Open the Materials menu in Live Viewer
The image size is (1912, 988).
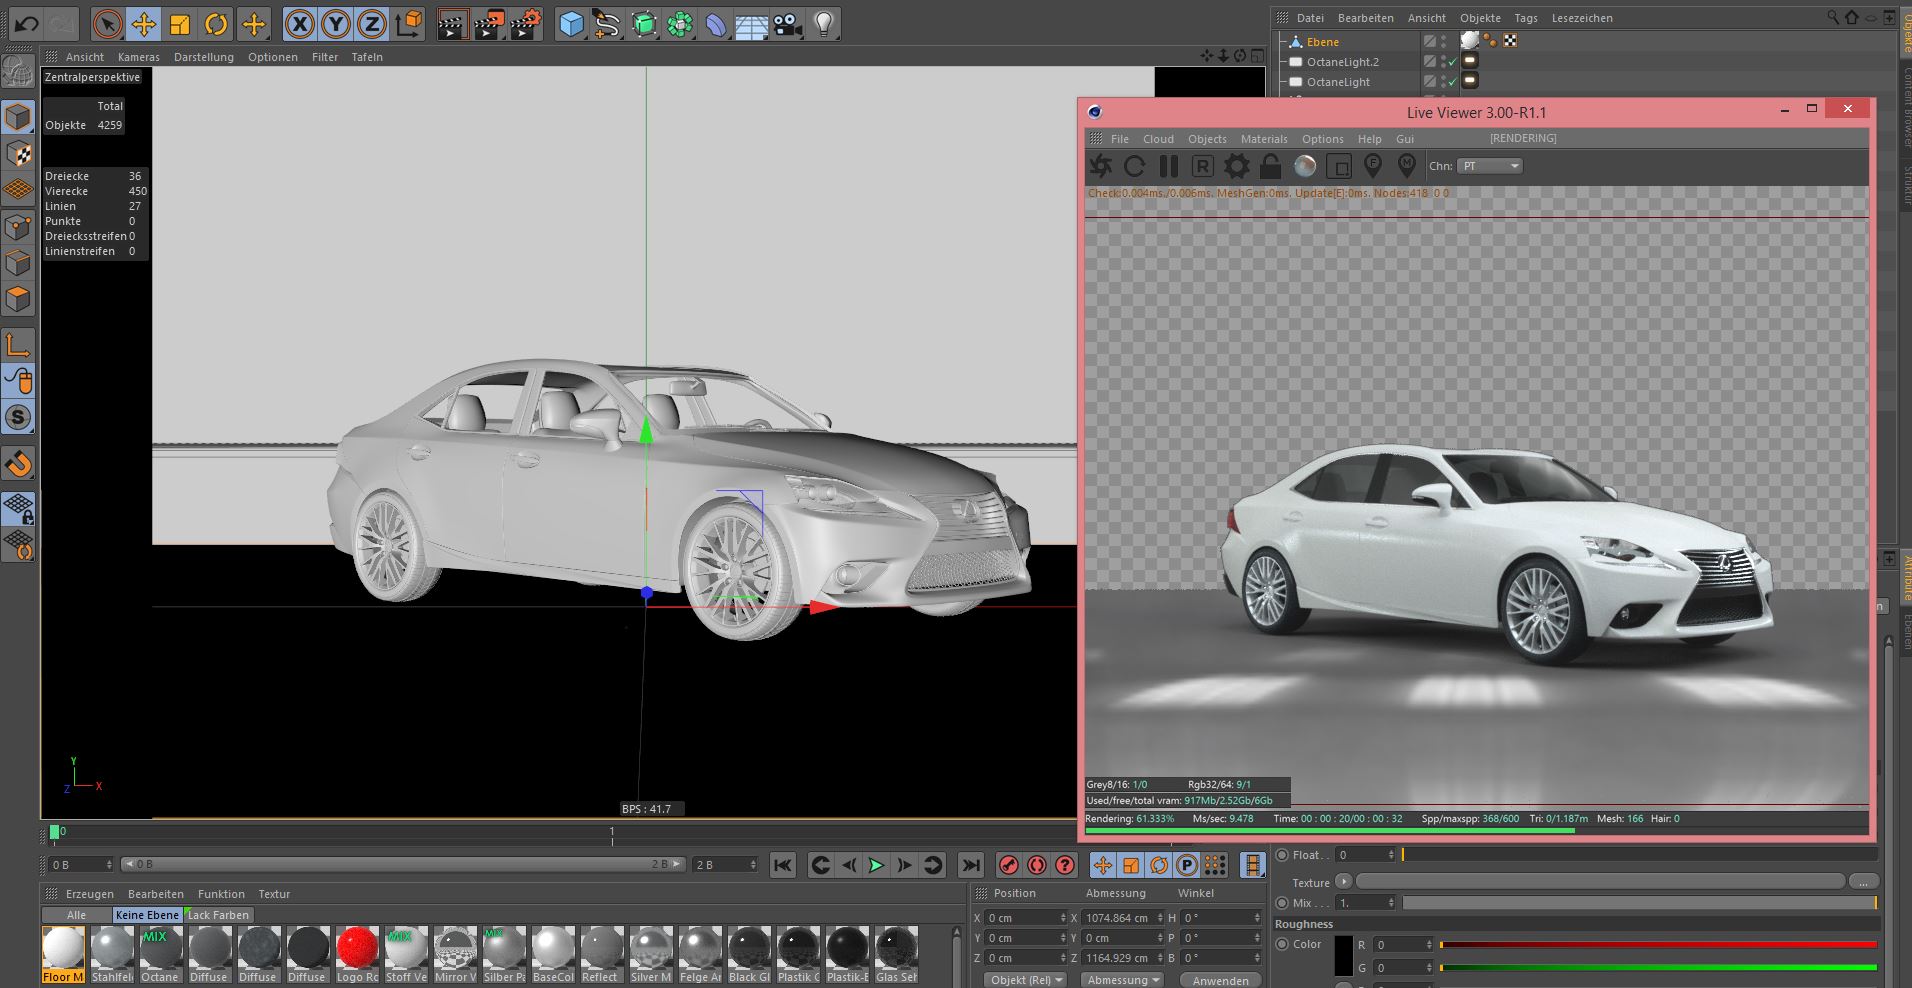pos(1264,139)
